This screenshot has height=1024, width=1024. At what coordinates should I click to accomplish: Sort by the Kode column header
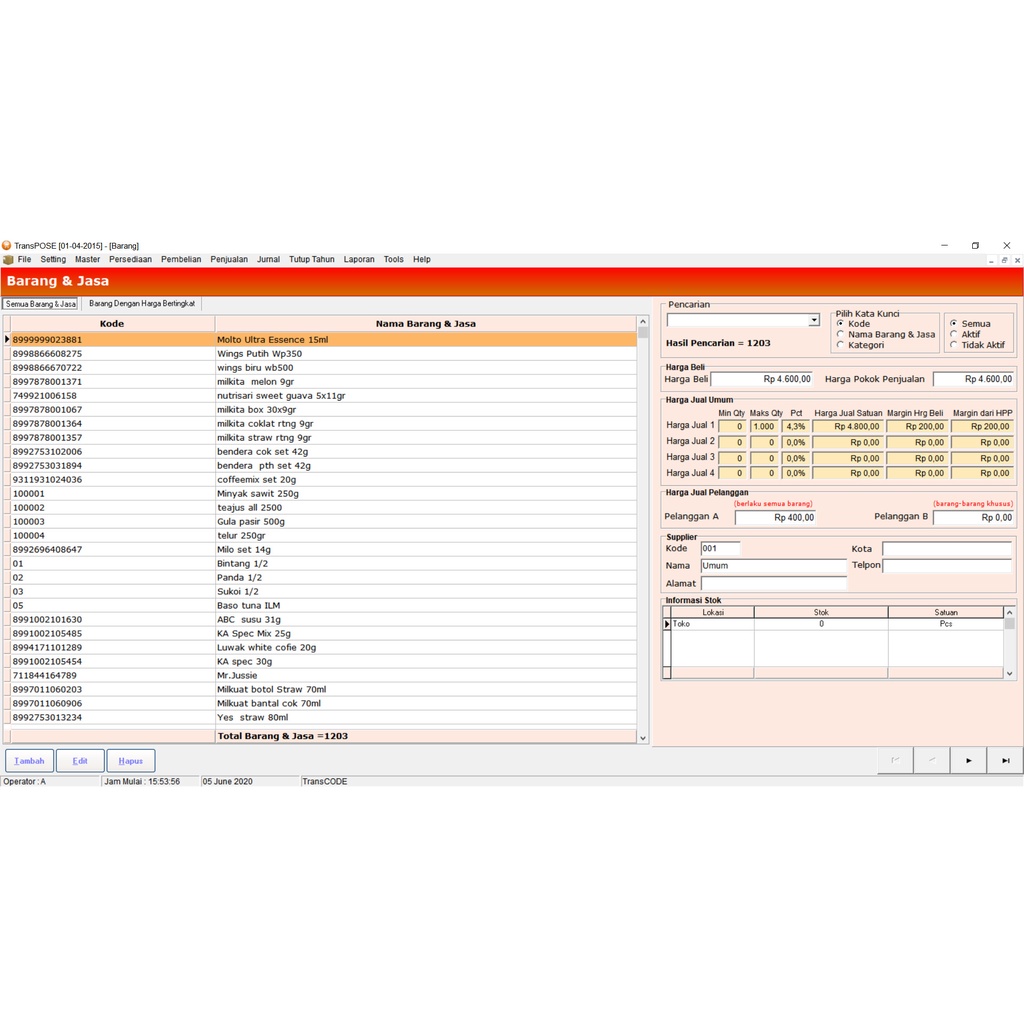pos(112,323)
